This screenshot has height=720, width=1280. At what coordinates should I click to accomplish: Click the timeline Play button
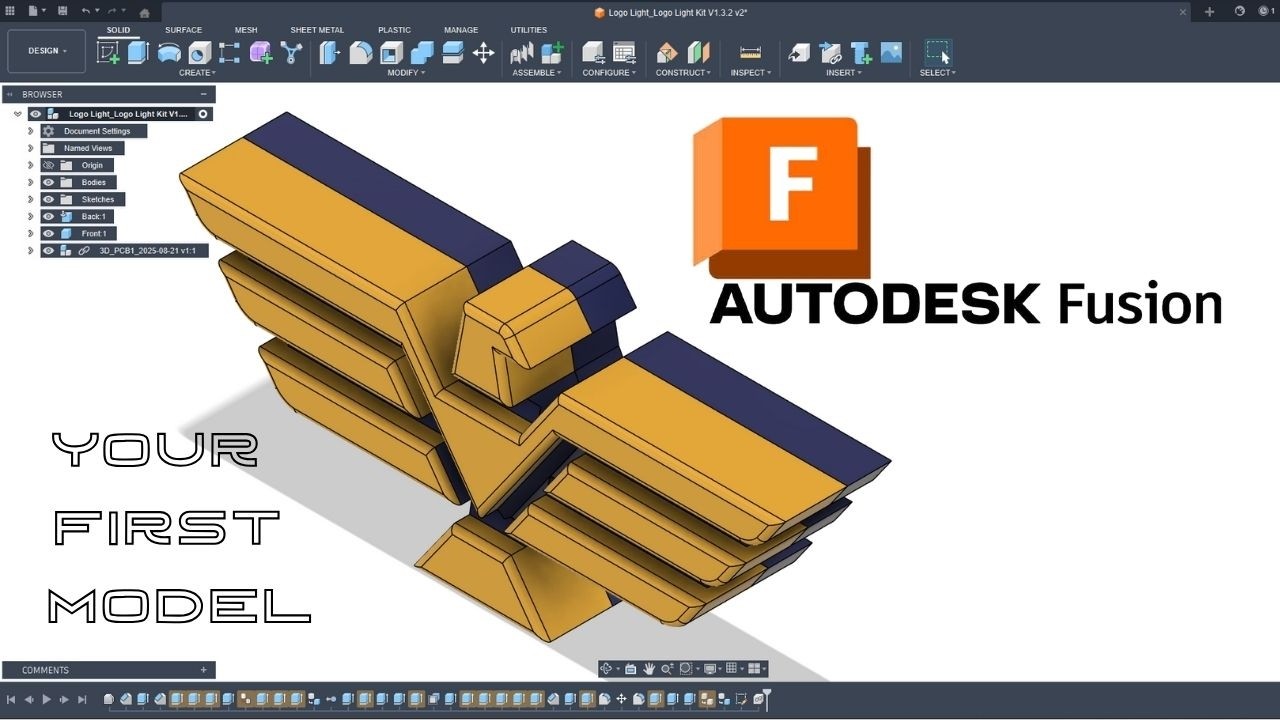pos(46,699)
